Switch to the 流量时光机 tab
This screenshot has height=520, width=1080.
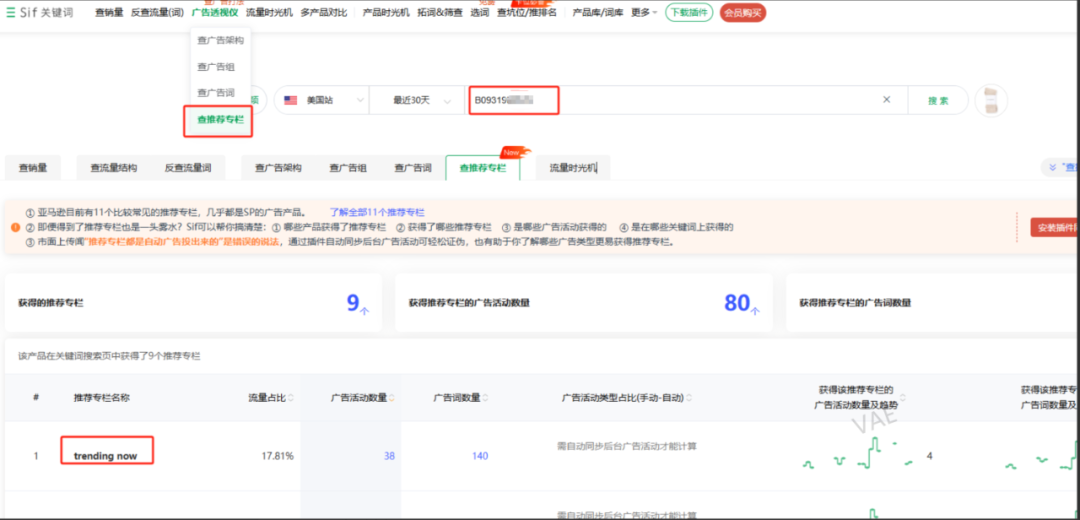573,167
